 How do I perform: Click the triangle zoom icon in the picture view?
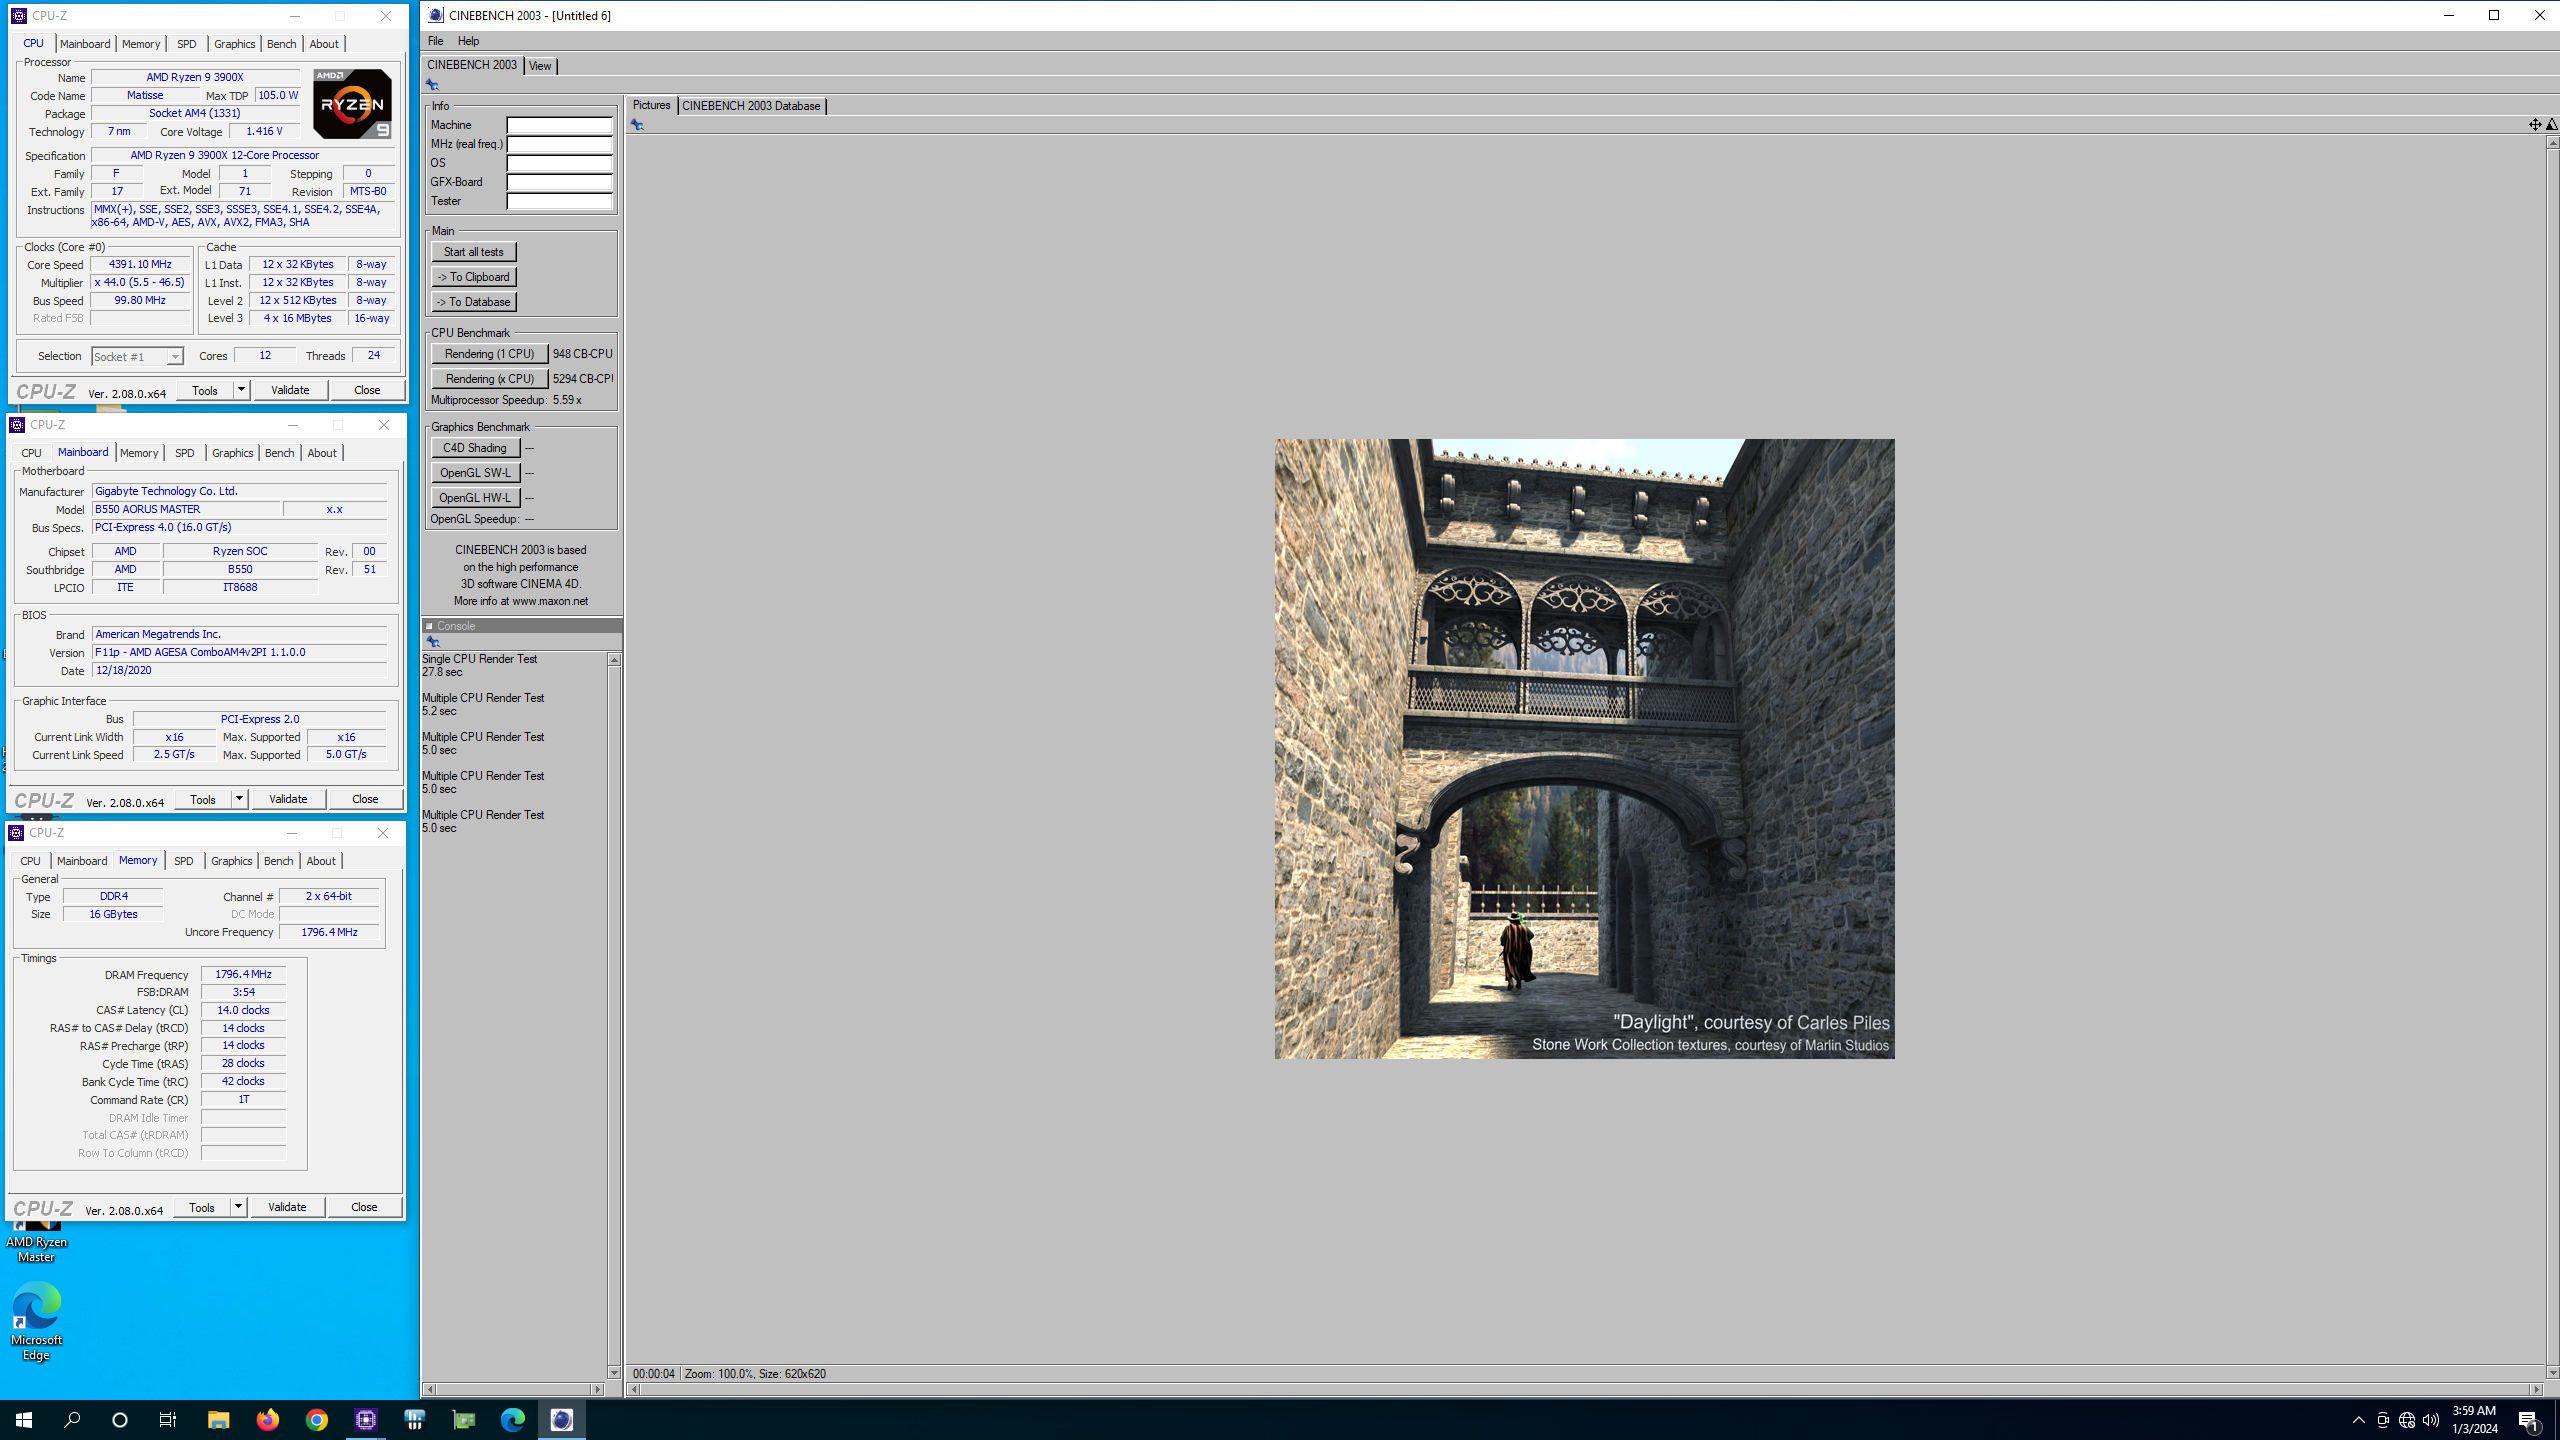[x=2551, y=124]
